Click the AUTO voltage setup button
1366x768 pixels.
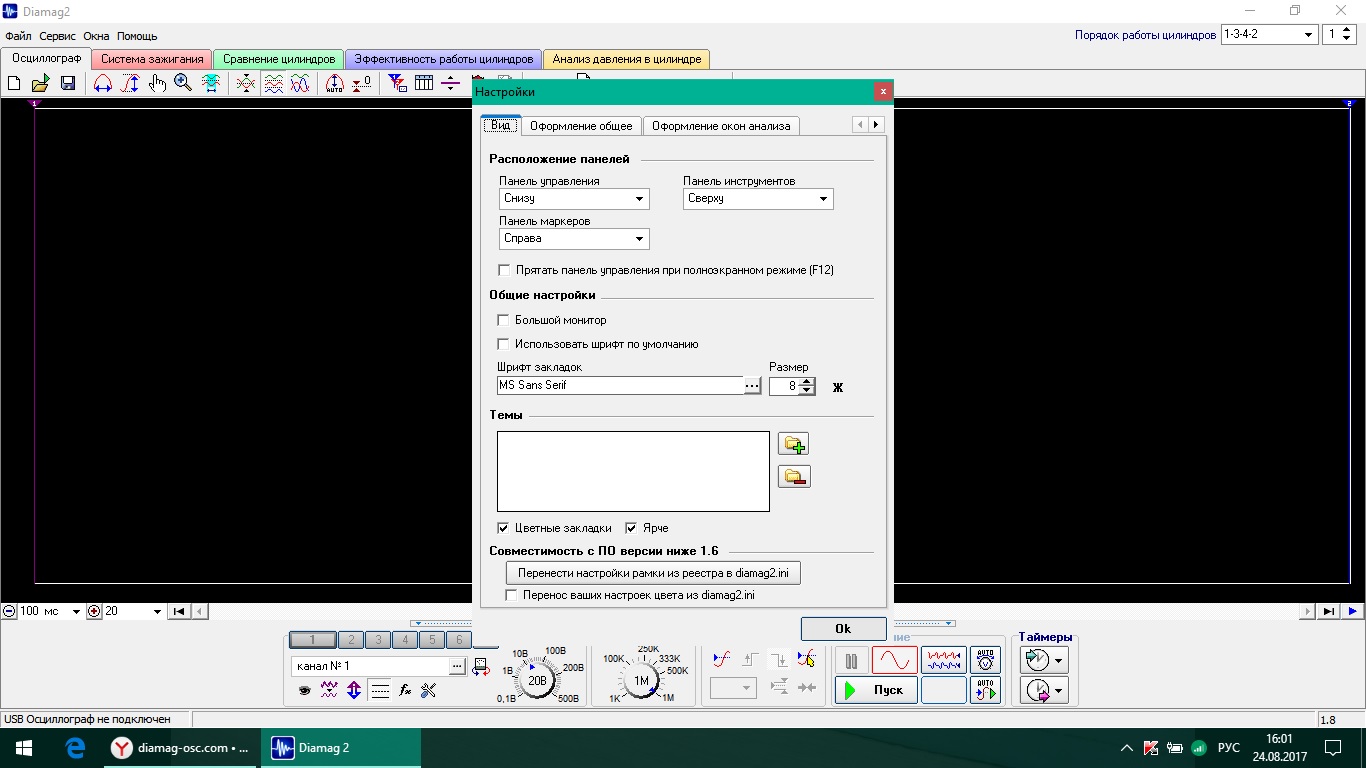(986, 660)
